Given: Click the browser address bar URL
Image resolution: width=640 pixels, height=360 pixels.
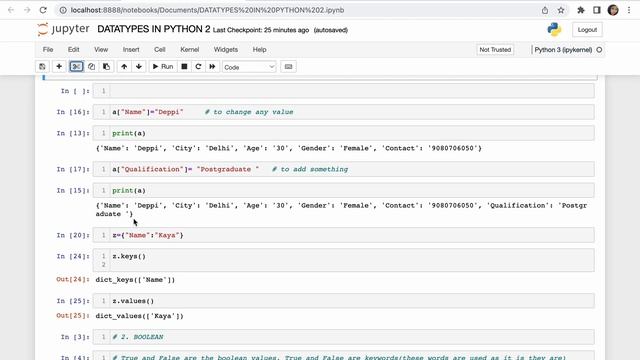Looking at the screenshot, I should 207,10.
